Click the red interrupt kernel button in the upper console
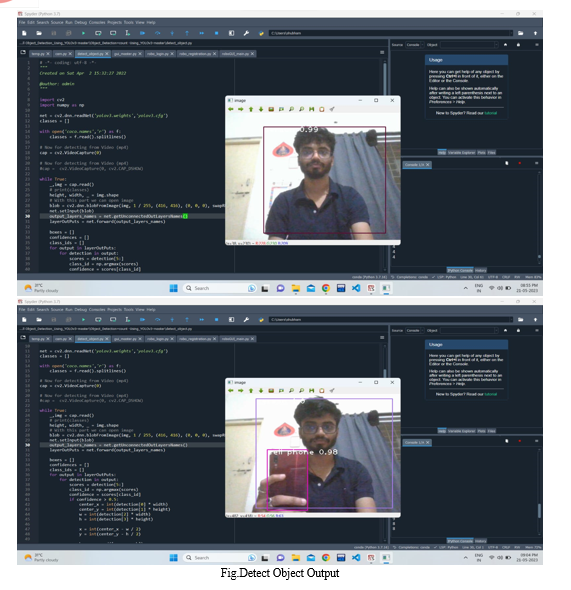Screen dimensions: 571x590 pos(519,163)
